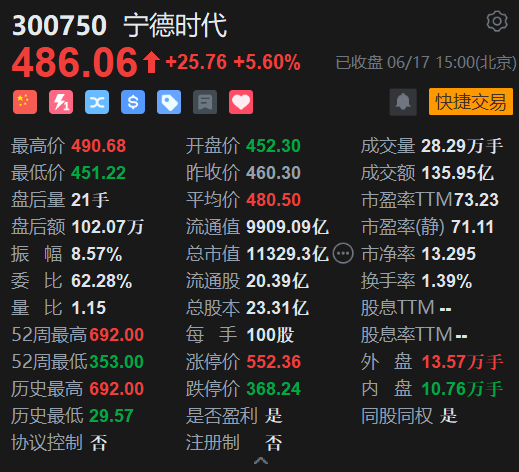Click the 换手率 value 1.39%
Screen dimensions: 519x472
coord(447,281)
